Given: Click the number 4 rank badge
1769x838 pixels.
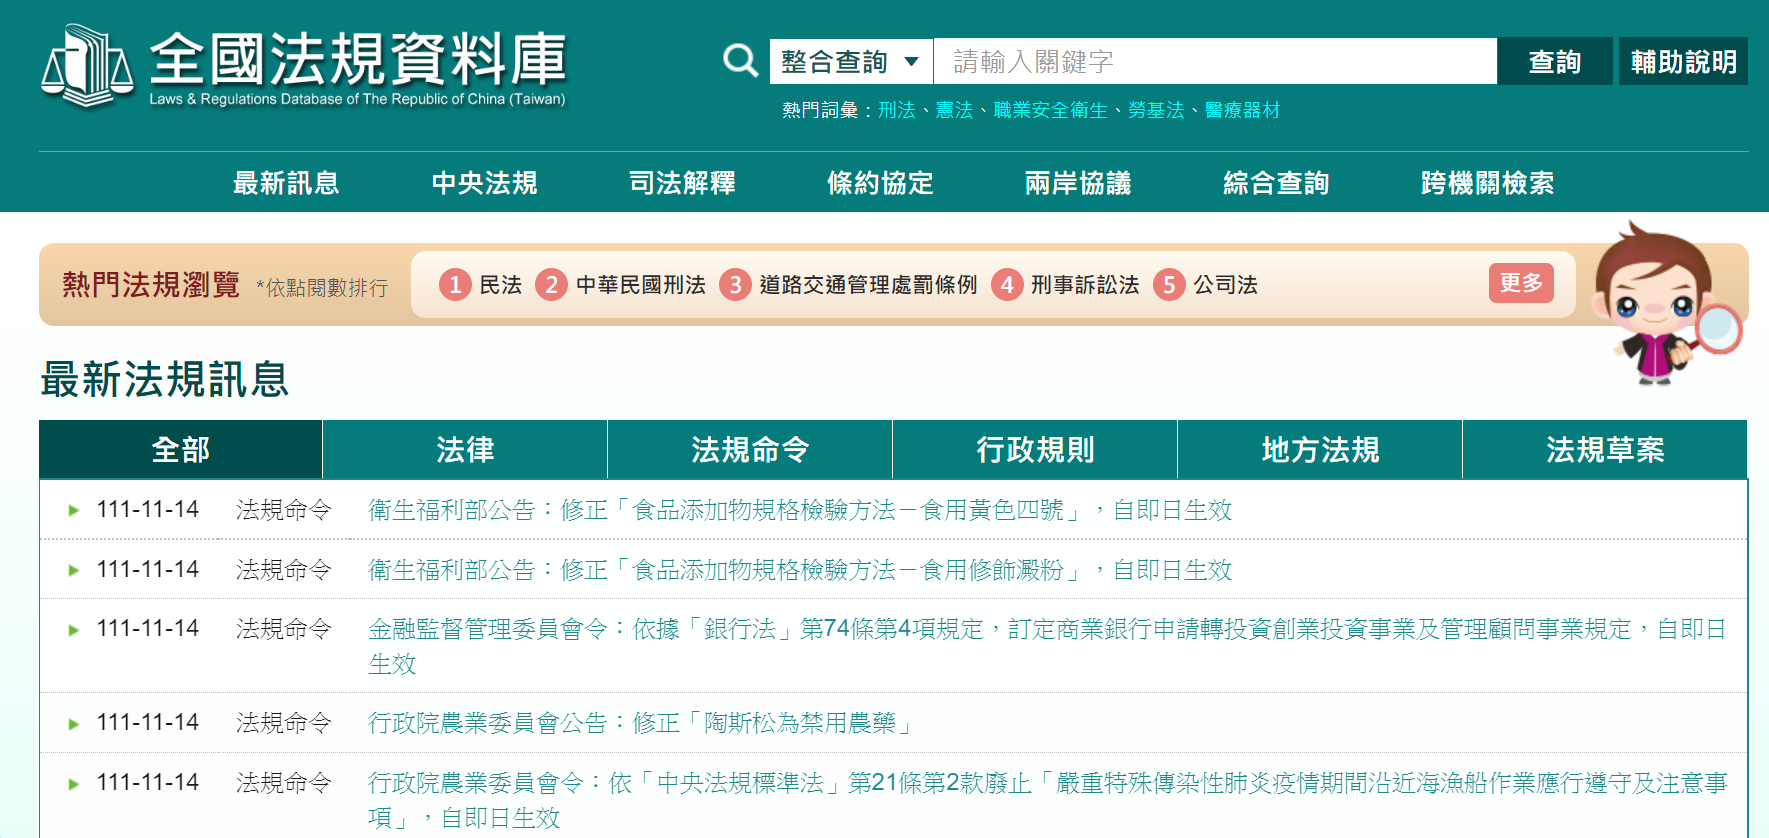Looking at the screenshot, I should [x=1007, y=285].
